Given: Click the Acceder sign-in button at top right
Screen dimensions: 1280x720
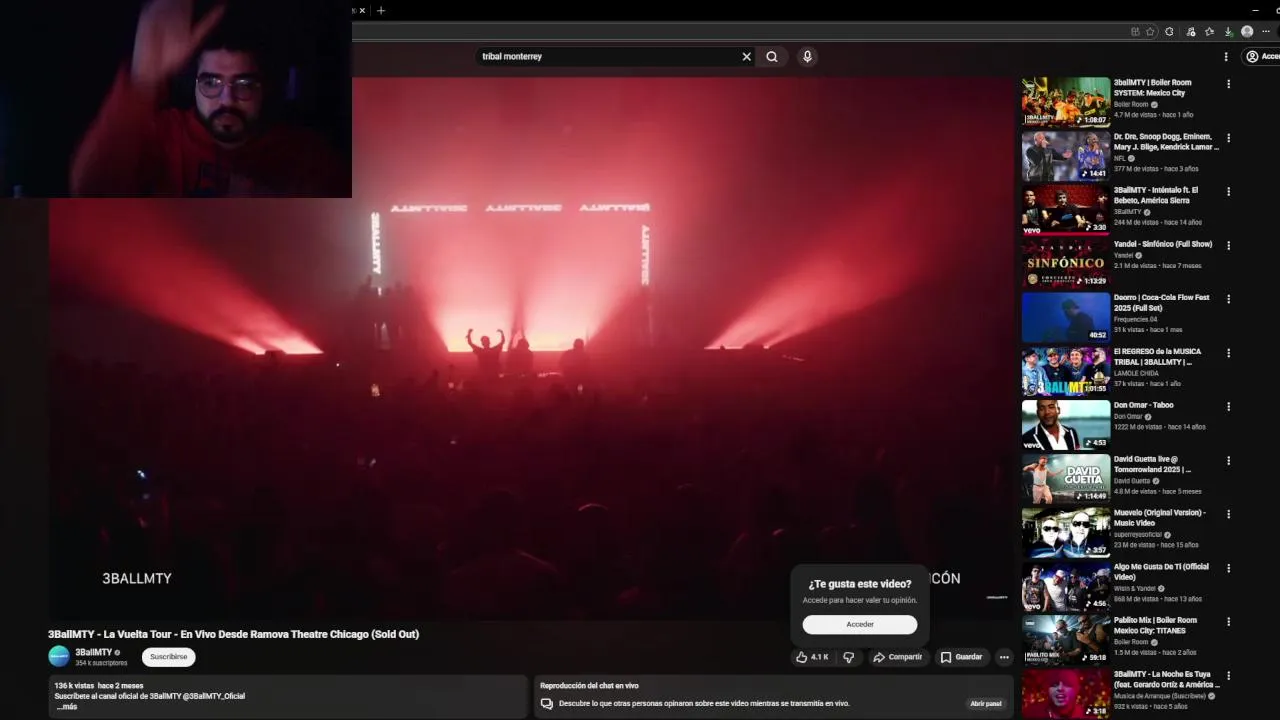Looking at the screenshot, I should pyautogui.click(x=1262, y=57).
